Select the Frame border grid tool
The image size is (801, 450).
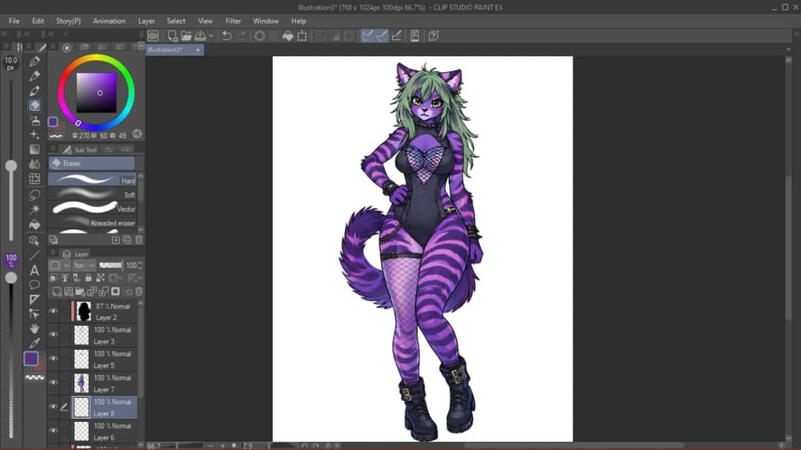(34, 179)
